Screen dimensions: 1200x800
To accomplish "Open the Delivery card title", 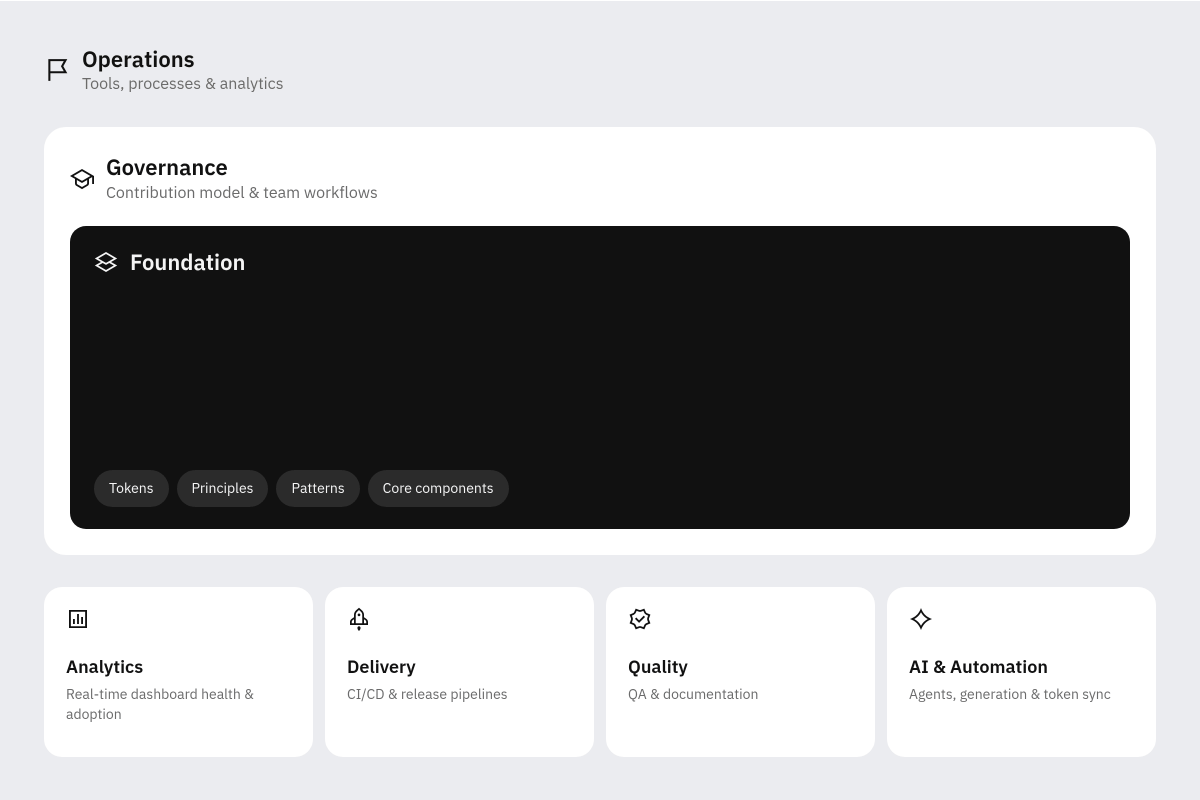I will tap(381, 667).
